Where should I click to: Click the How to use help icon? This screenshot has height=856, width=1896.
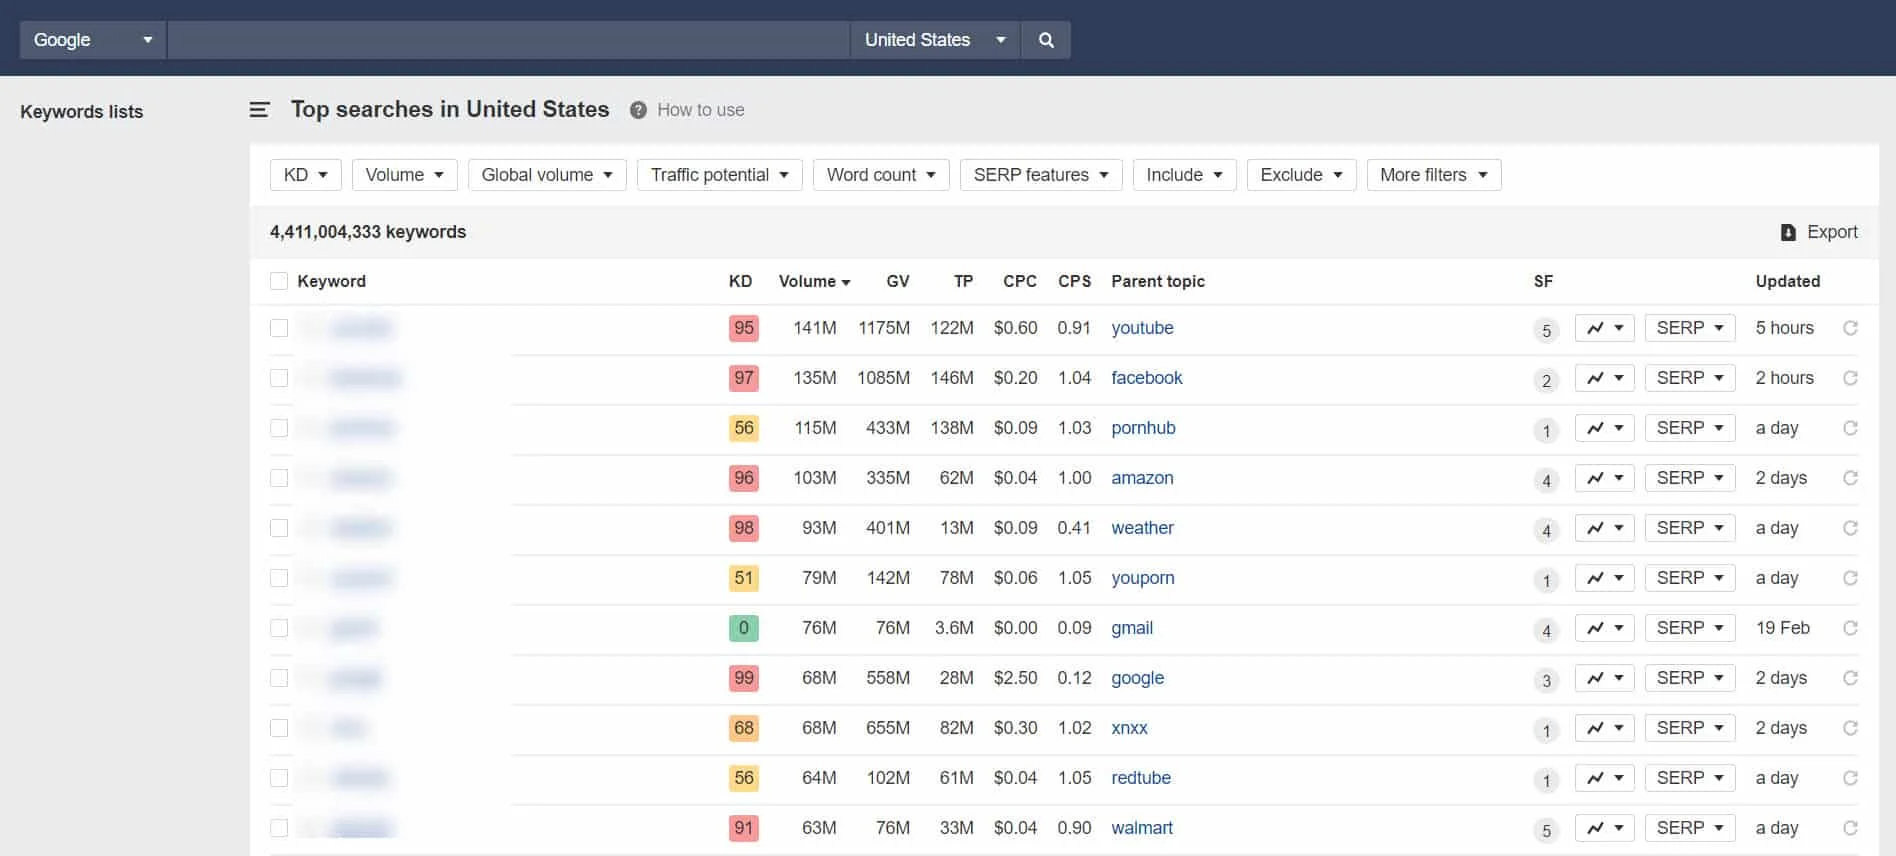pos(638,110)
